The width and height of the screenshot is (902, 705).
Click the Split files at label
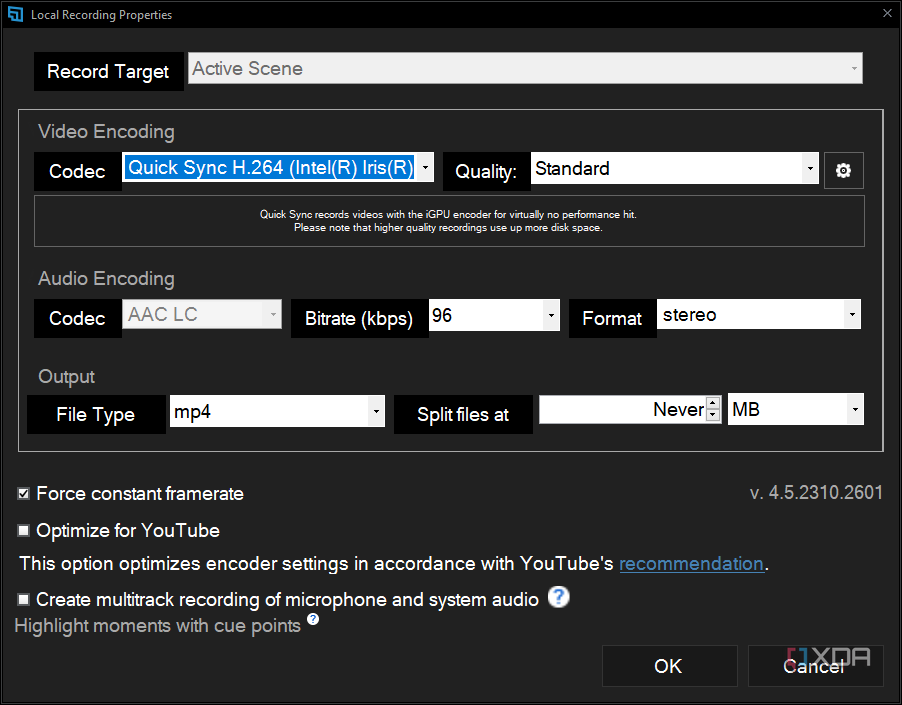tap(463, 415)
